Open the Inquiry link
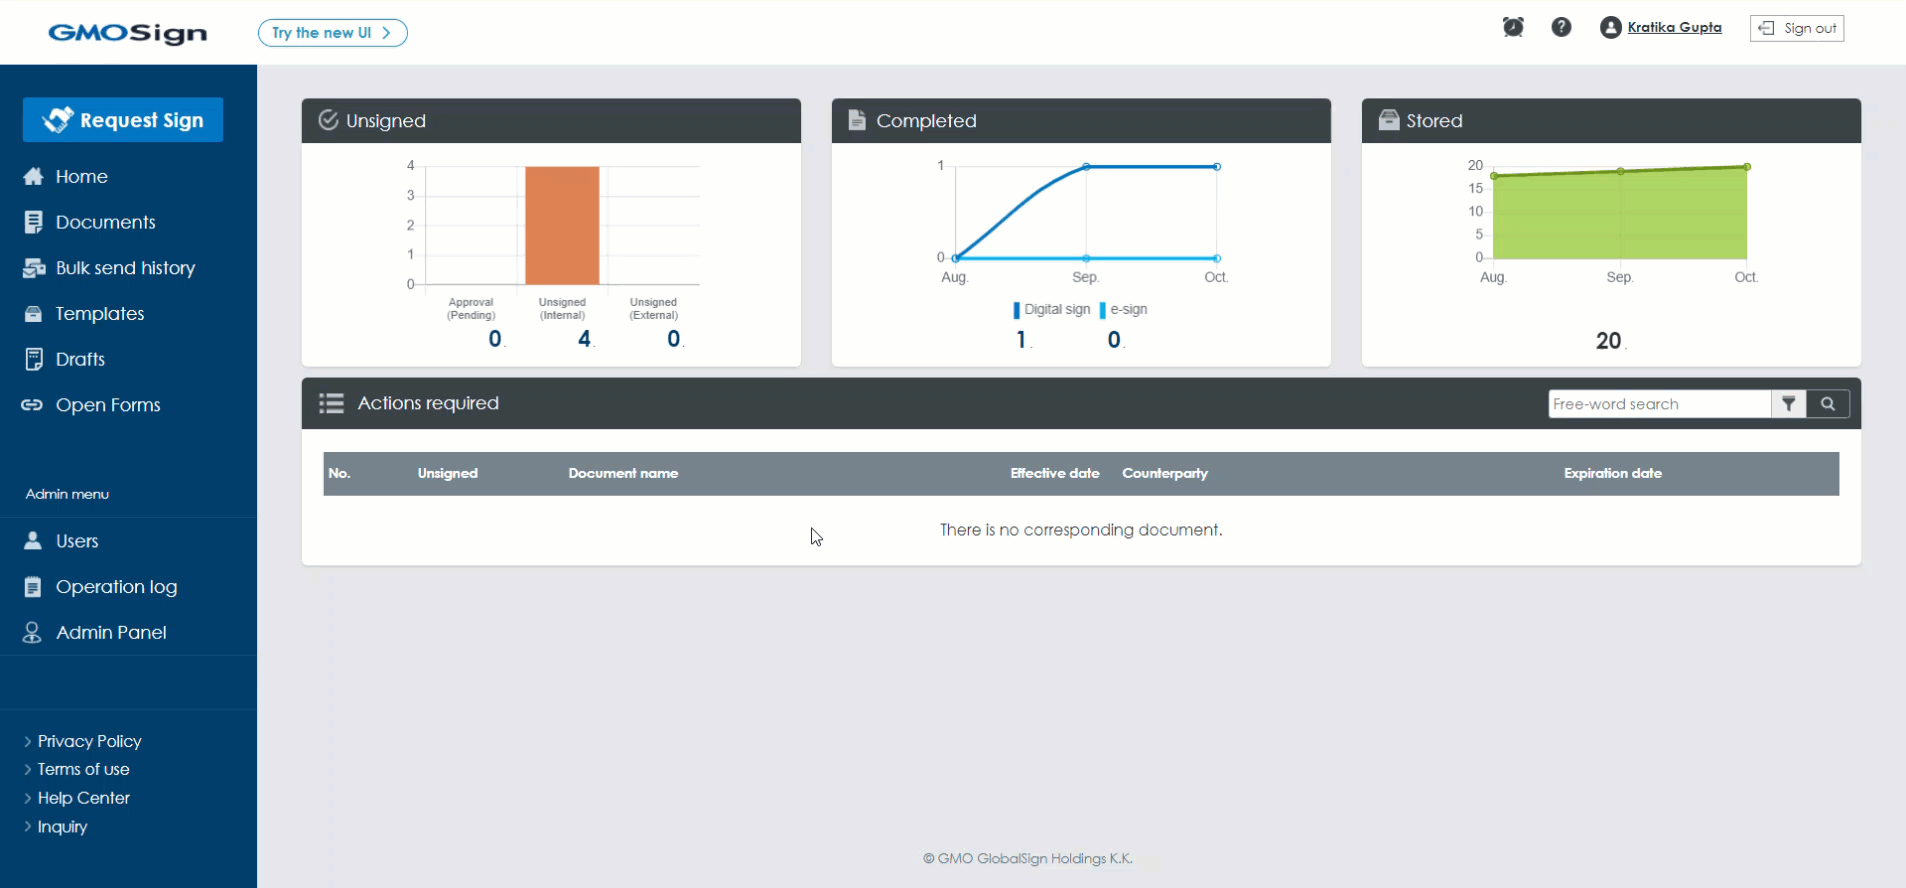The image size is (1906, 888). pos(62,827)
